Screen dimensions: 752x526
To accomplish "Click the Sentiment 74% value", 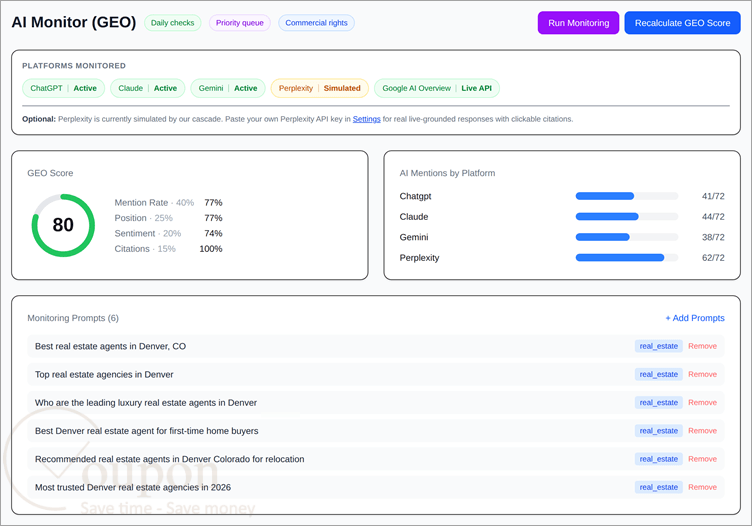I will 213,234.
